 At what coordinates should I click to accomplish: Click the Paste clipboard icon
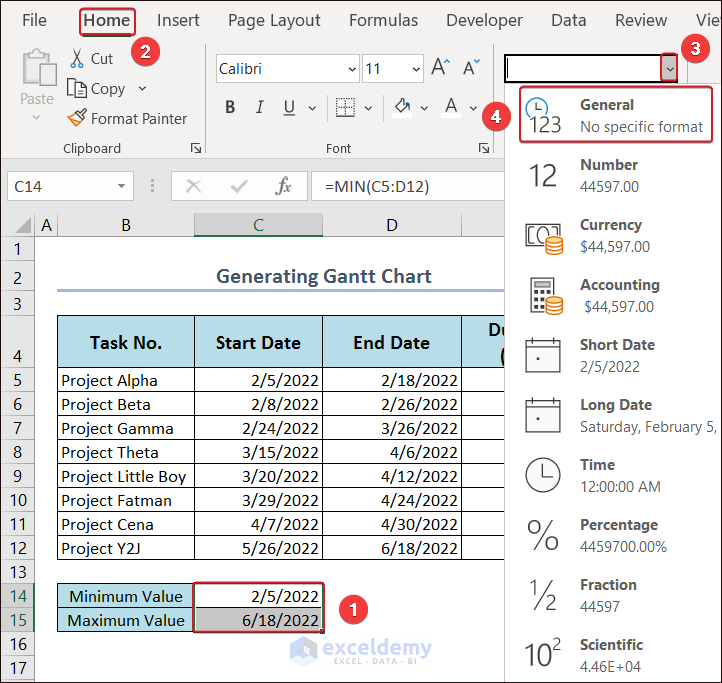[x=37, y=70]
